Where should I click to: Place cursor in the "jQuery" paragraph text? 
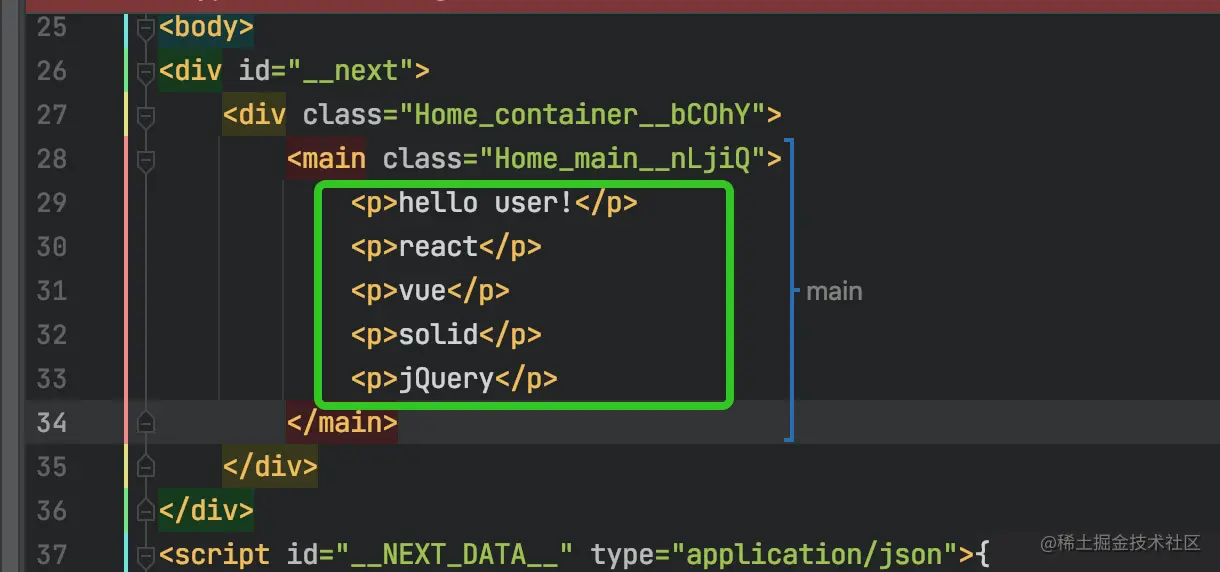pyautogui.click(x=446, y=379)
